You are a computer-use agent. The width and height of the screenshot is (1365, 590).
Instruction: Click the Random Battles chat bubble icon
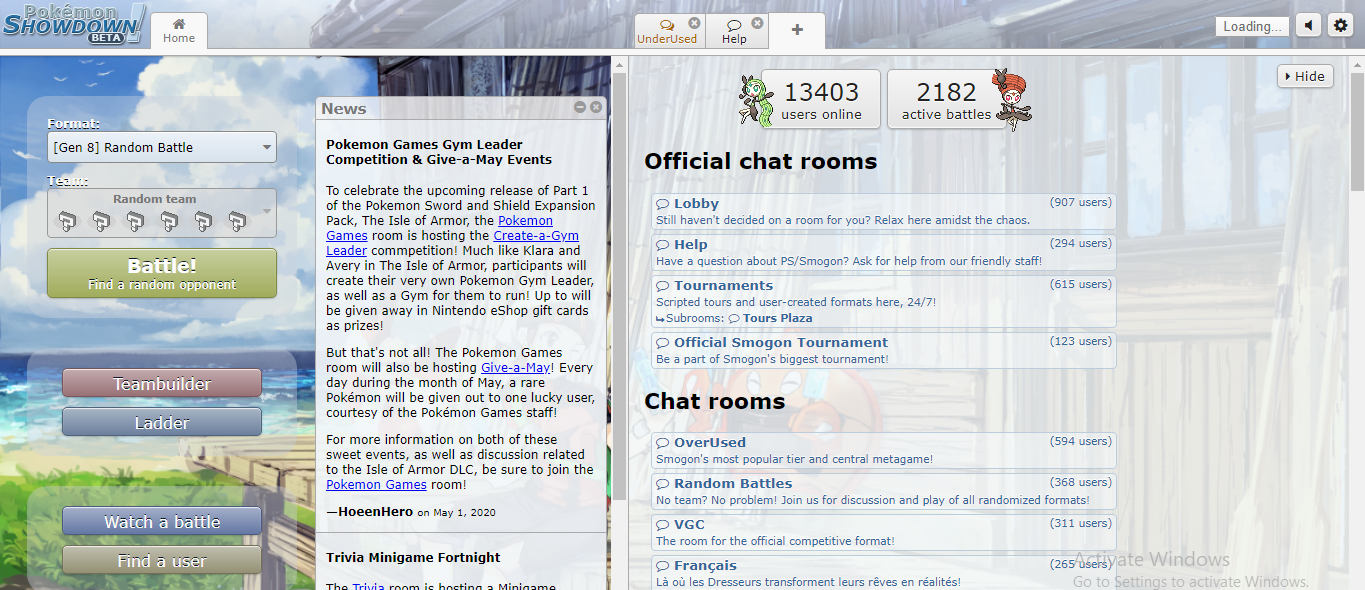[x=663, y=484]
